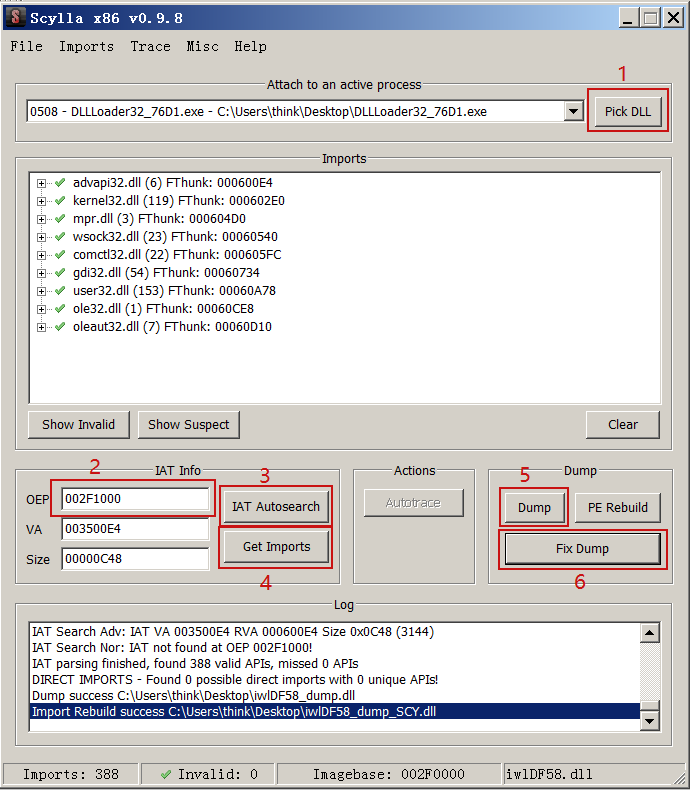This screenshot has width=690, height=790.
Task: Select the user32.dll (153) tree row
Action: (x=174, y=291)
